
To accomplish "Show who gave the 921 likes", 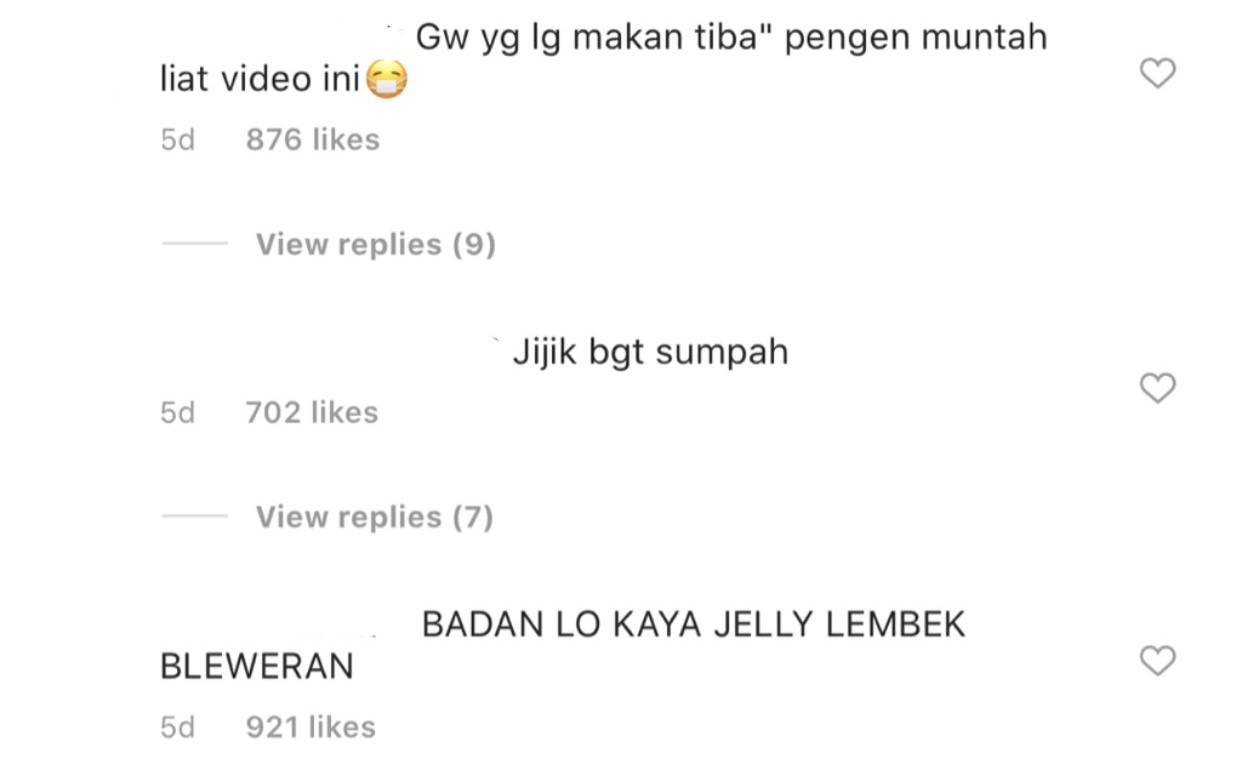I will 311,727.
